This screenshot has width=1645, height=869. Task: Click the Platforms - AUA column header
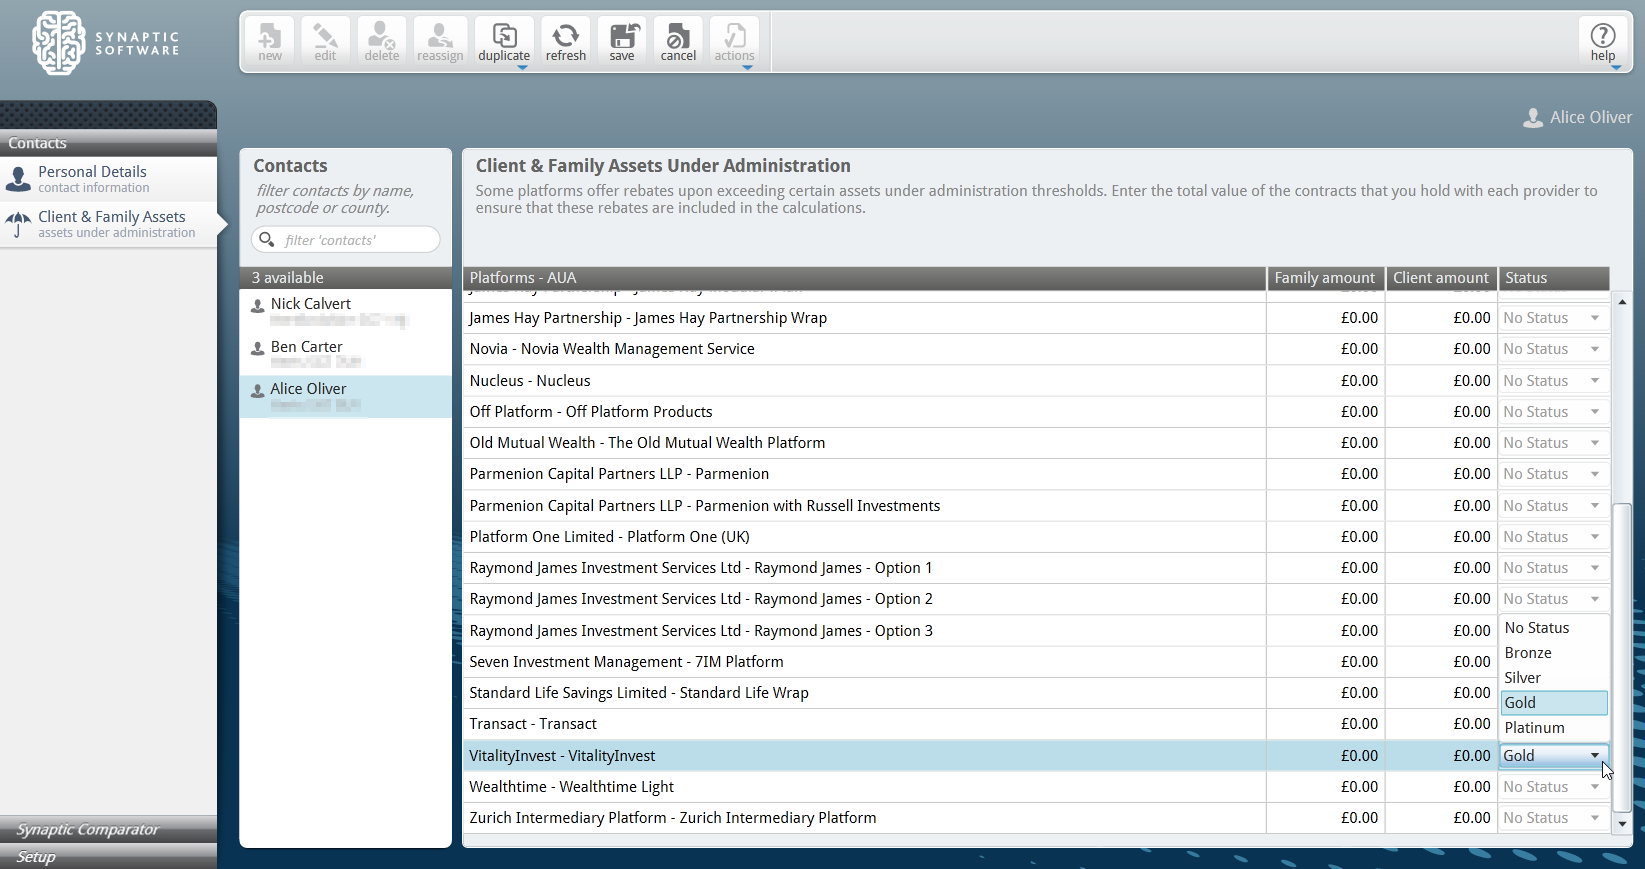(864, 278)
